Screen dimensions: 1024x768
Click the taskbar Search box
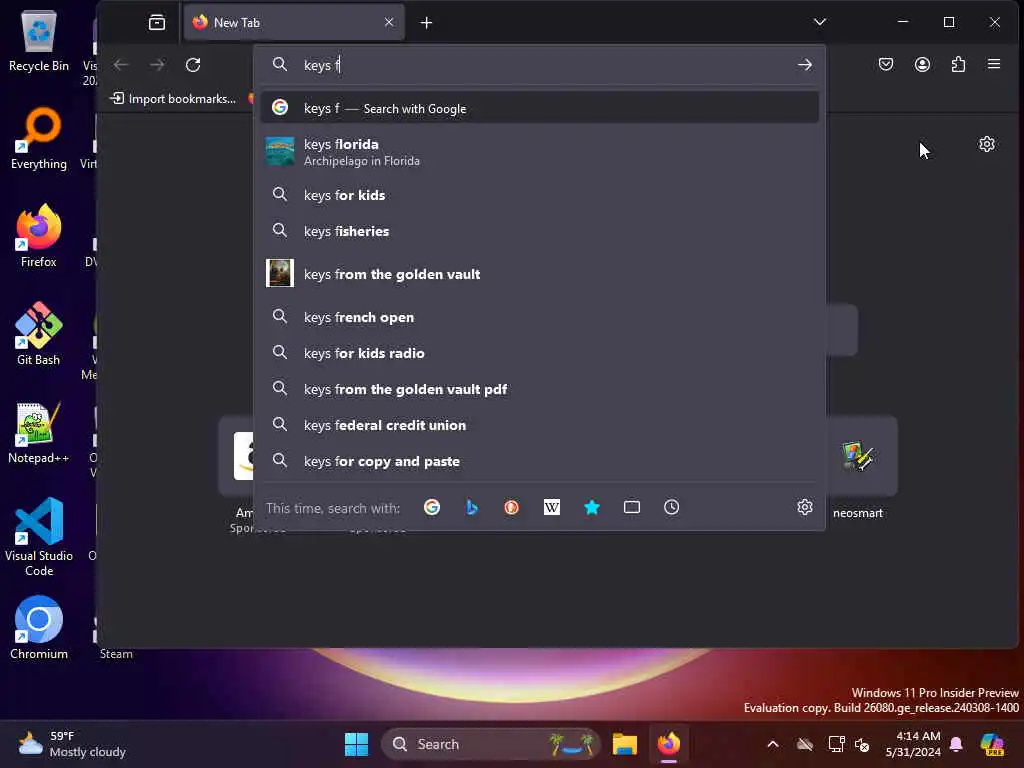(x=490, y=744)
